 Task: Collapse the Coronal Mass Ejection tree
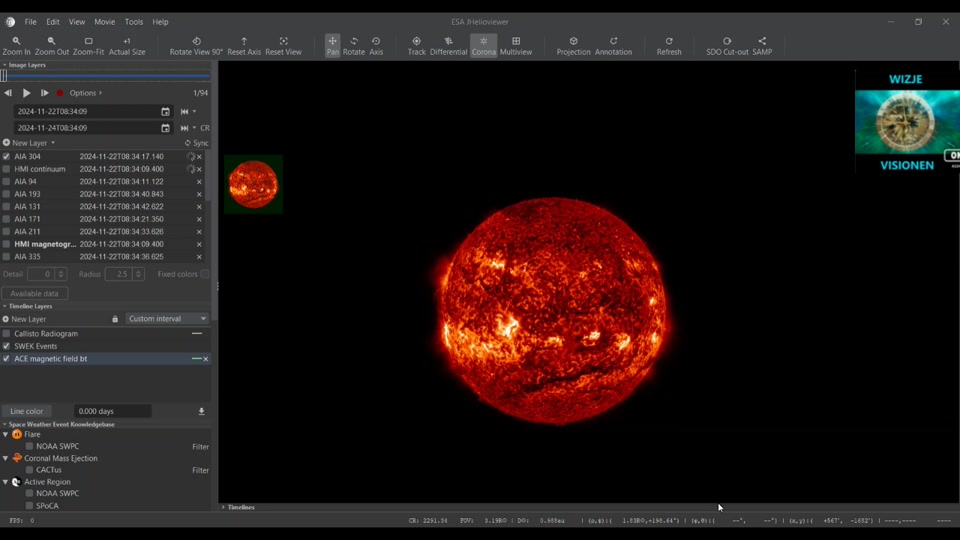click(5, 458)
